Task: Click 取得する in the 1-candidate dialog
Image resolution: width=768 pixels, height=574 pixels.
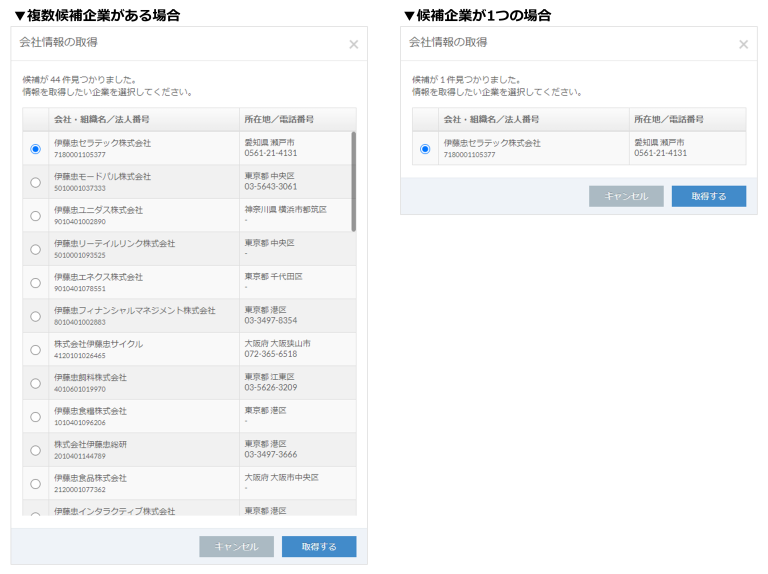Action: (709, 196)
